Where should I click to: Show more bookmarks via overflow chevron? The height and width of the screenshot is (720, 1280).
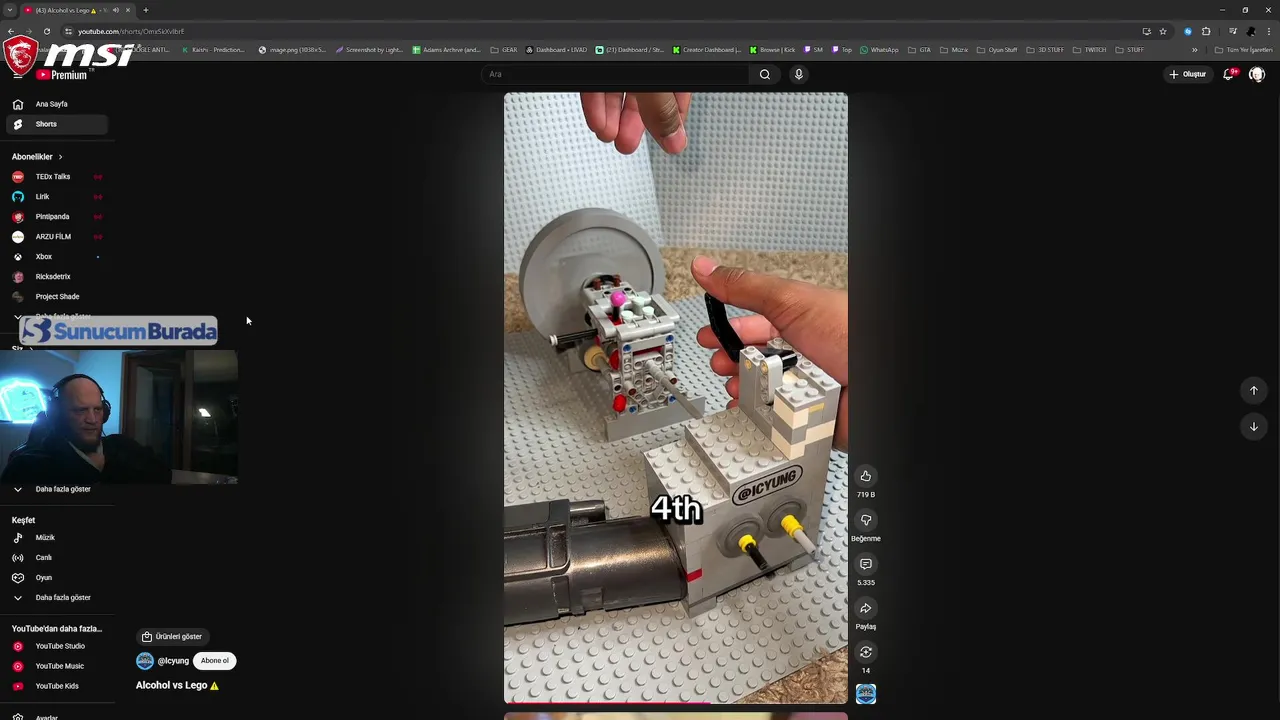coord(1194,50)
